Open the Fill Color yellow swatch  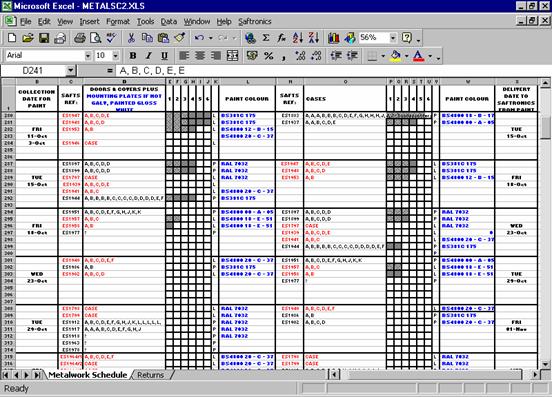pyautogui.click(x=396, y=56)
